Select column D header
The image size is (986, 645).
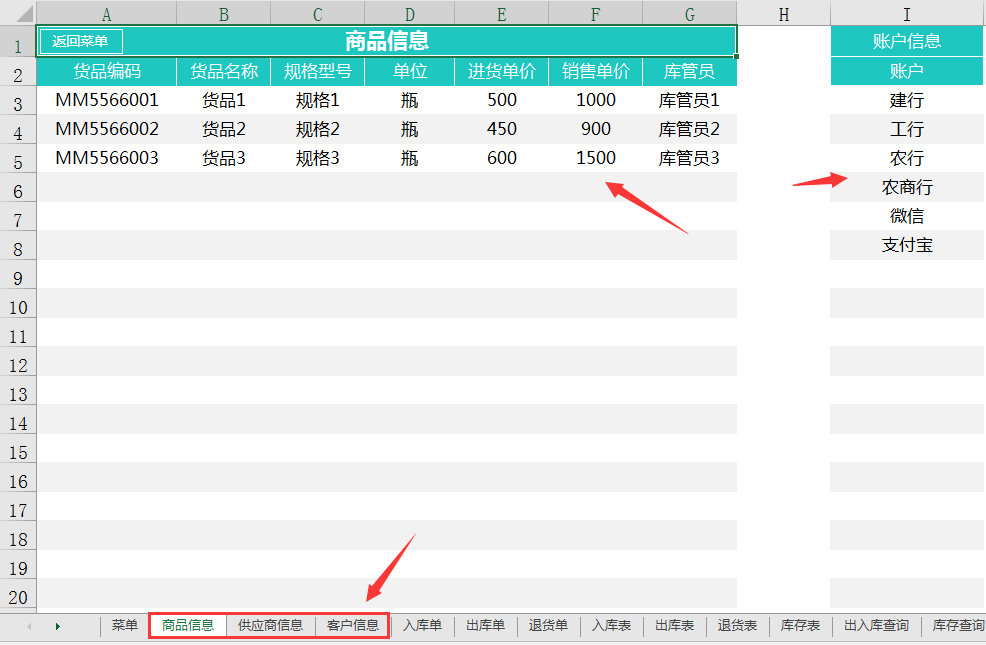click(x=409, y=14)
